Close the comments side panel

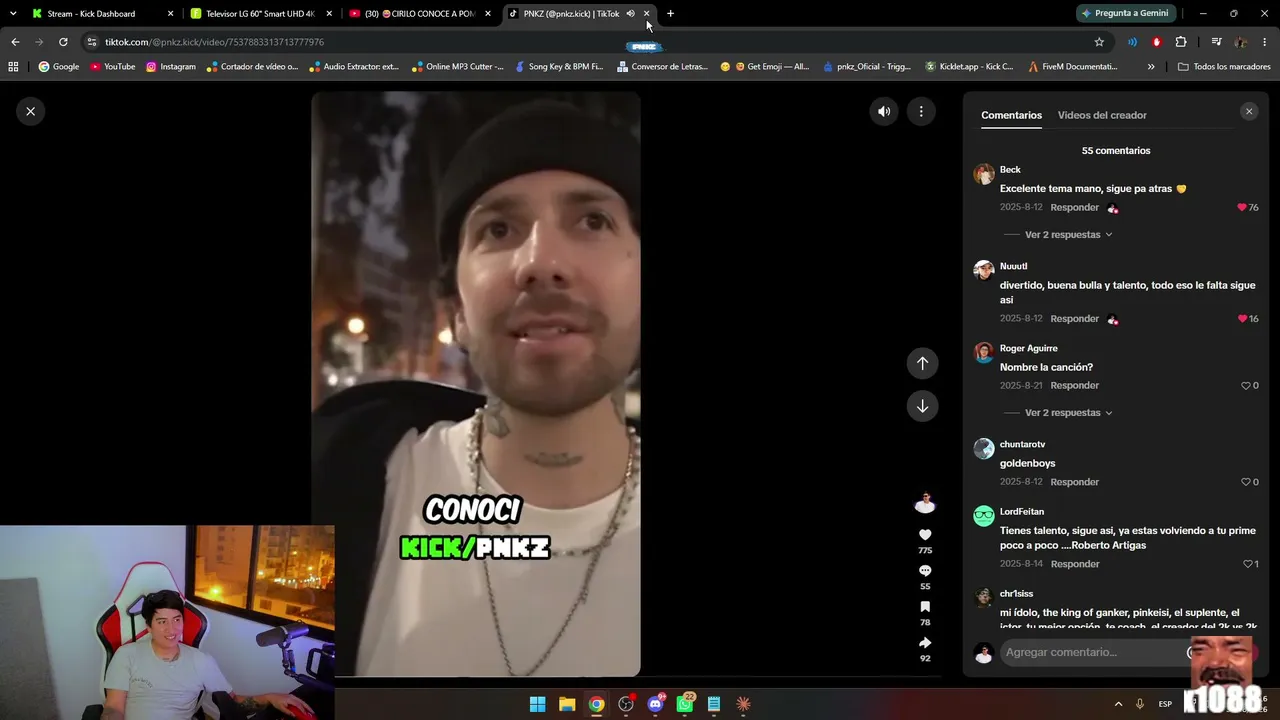coord(1249,112)
